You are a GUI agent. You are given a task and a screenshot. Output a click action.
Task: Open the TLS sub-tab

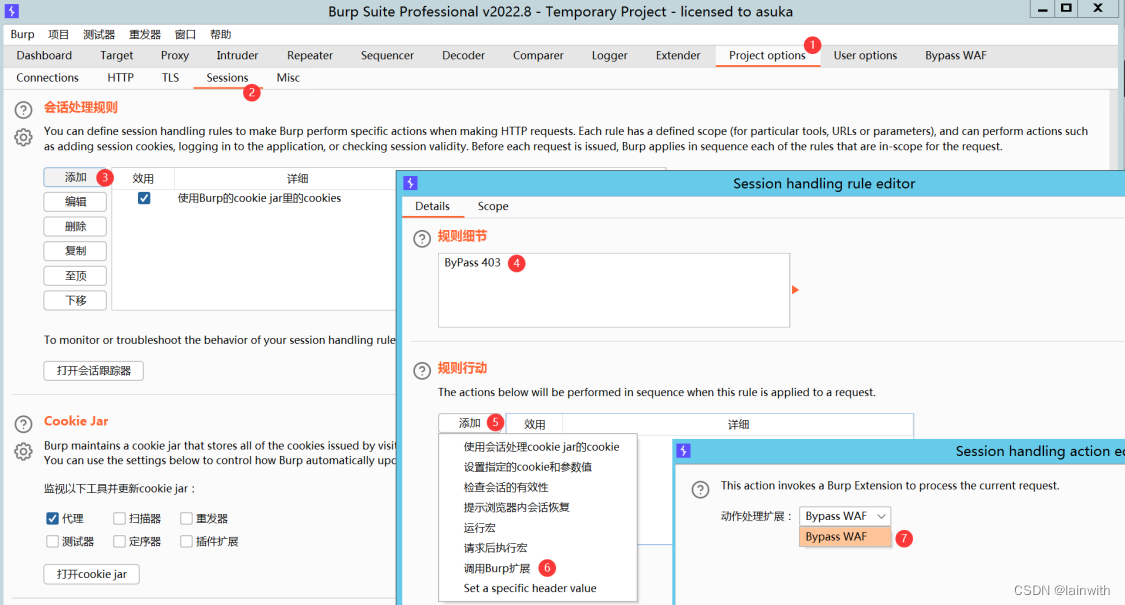[x=170, y=78]
